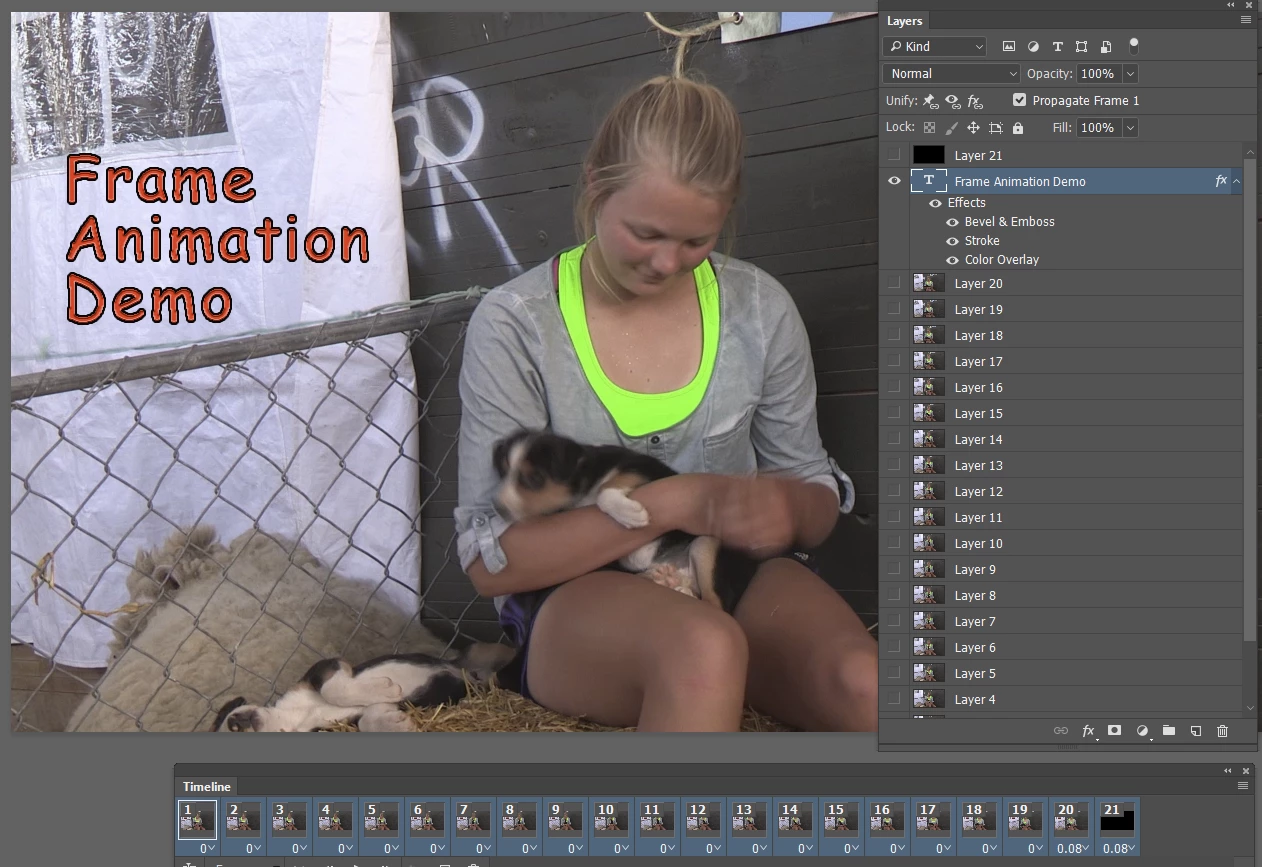Viewport: 1262px width, 867px height.
Task: Lock all padlock icon
Action: click(1018, 128)
